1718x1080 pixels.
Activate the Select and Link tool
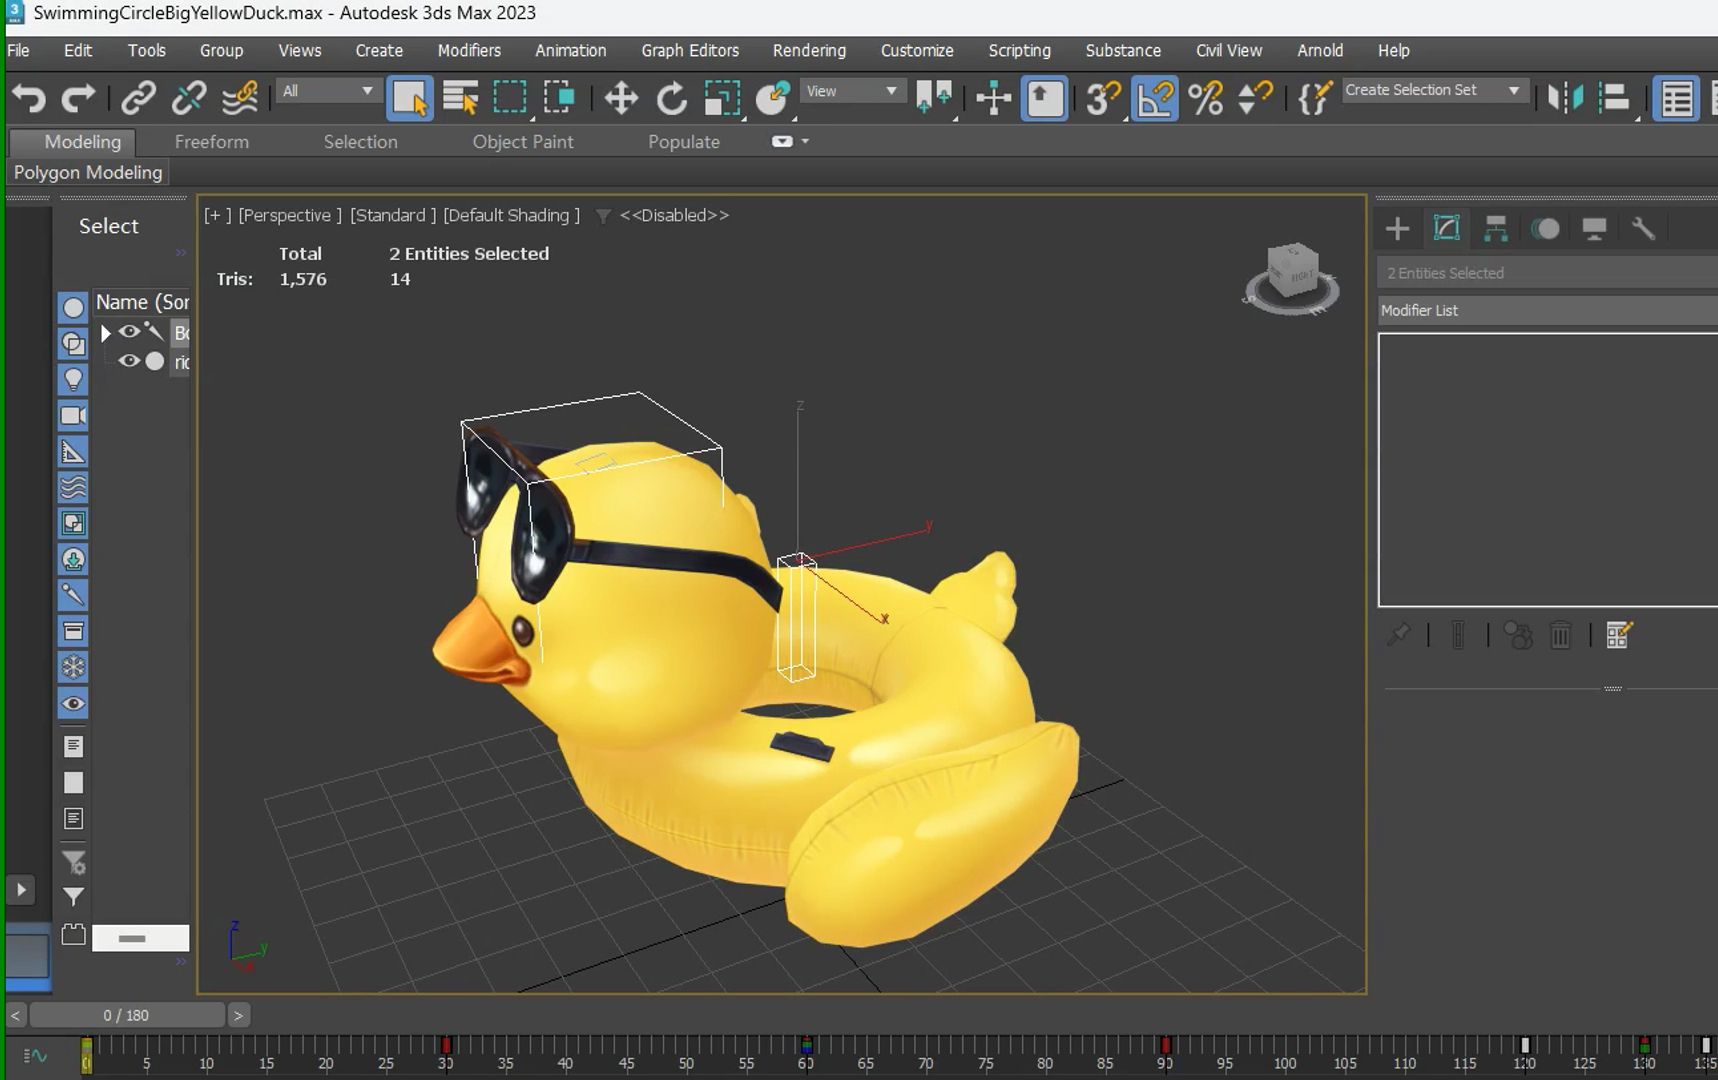click(138, 98)
